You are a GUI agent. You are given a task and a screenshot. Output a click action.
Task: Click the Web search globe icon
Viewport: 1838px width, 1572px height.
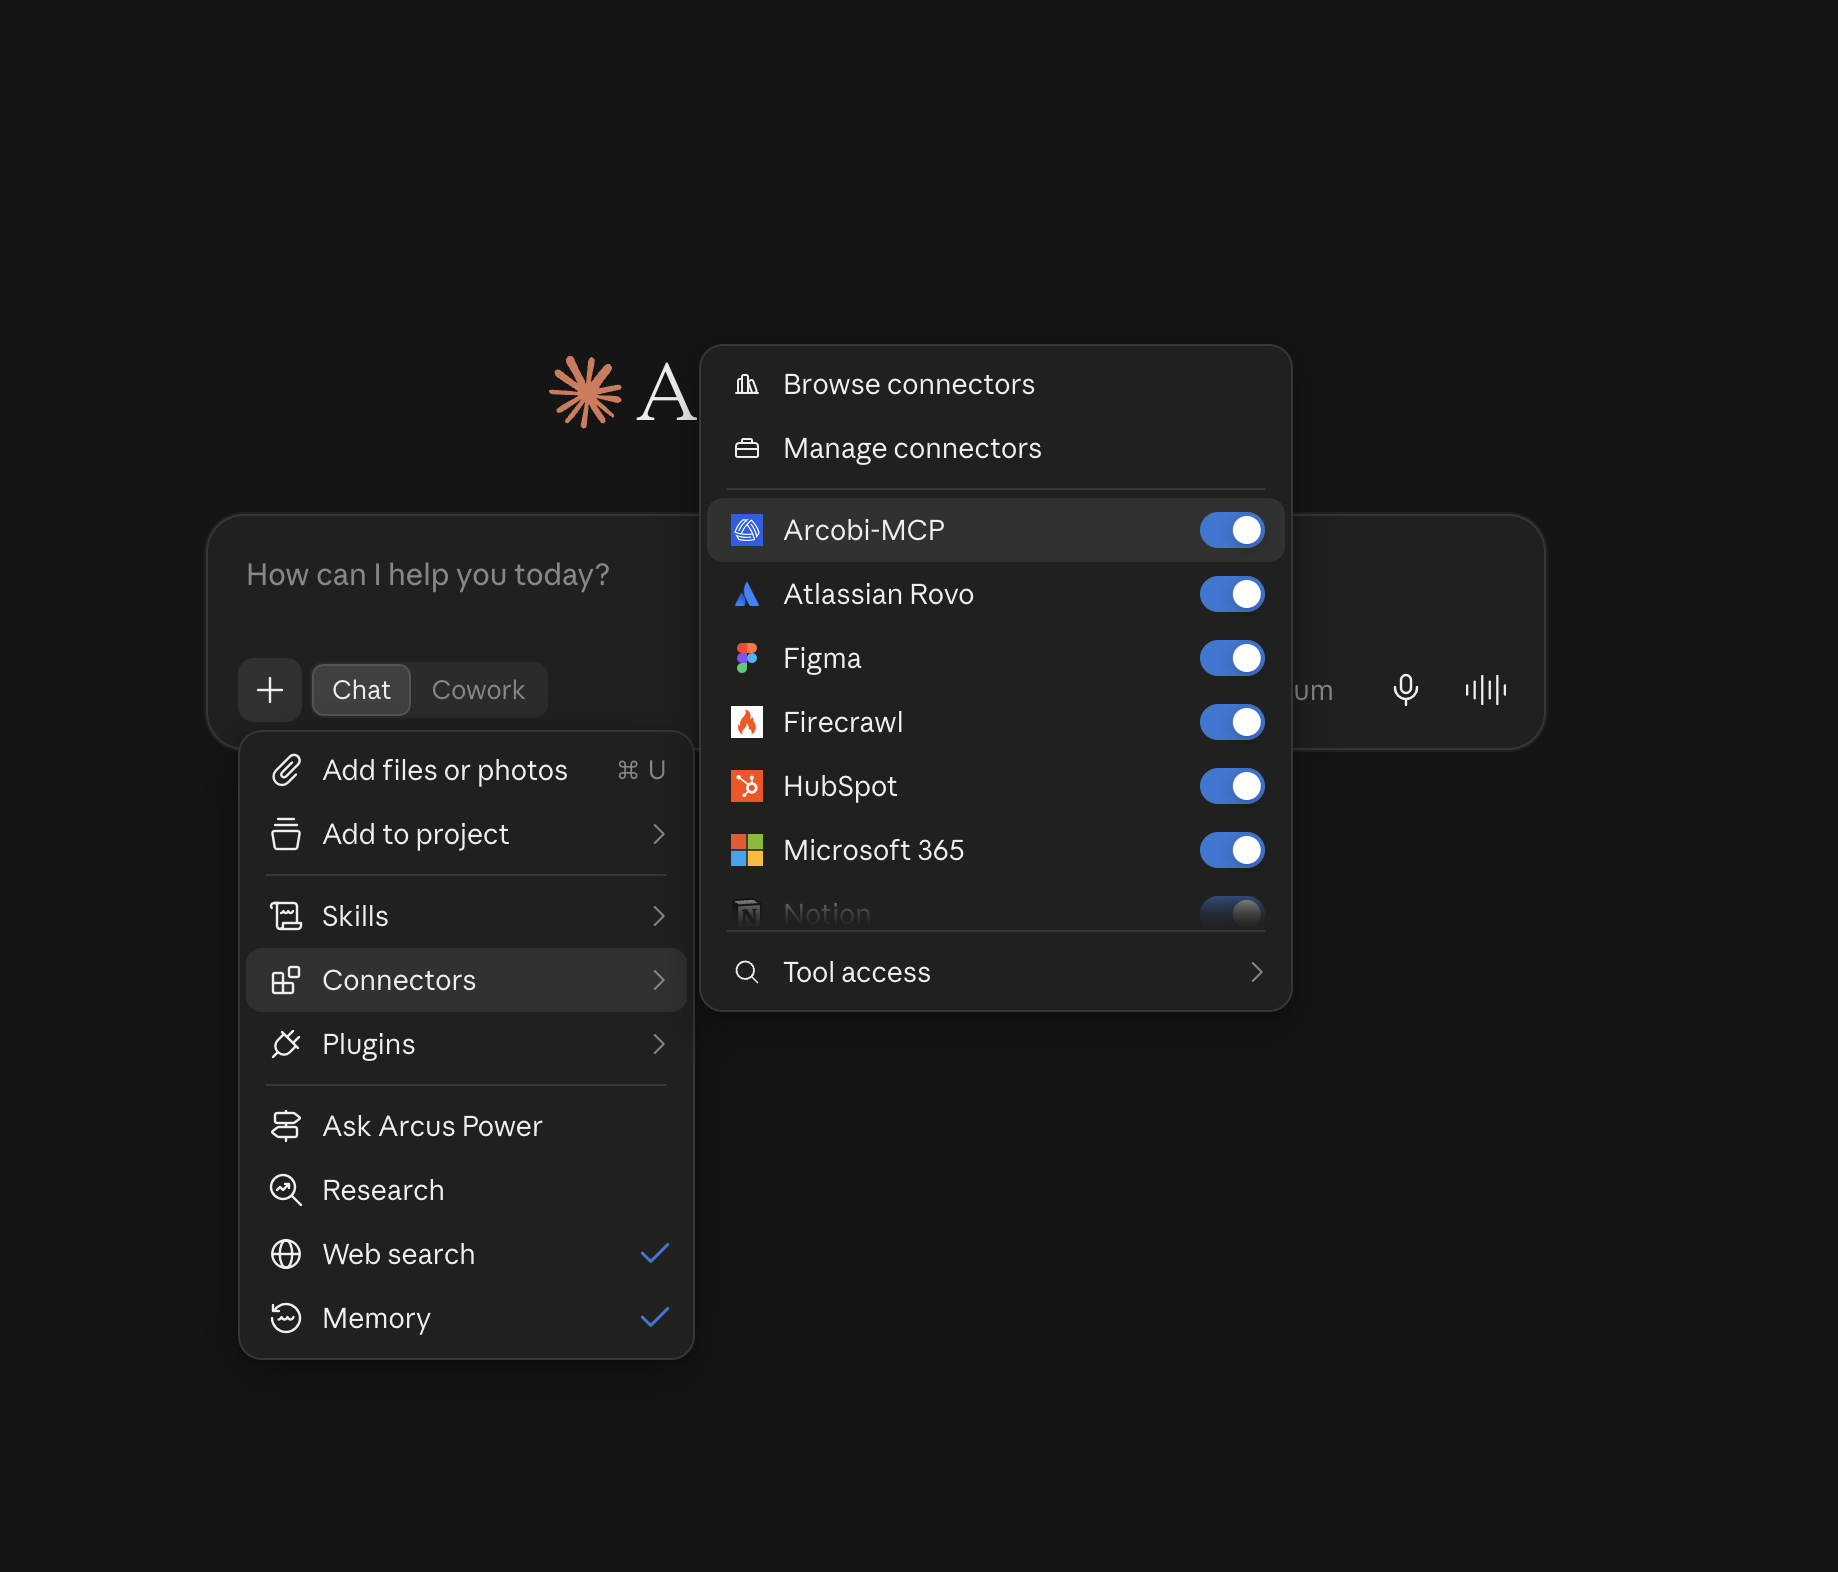286,1254
